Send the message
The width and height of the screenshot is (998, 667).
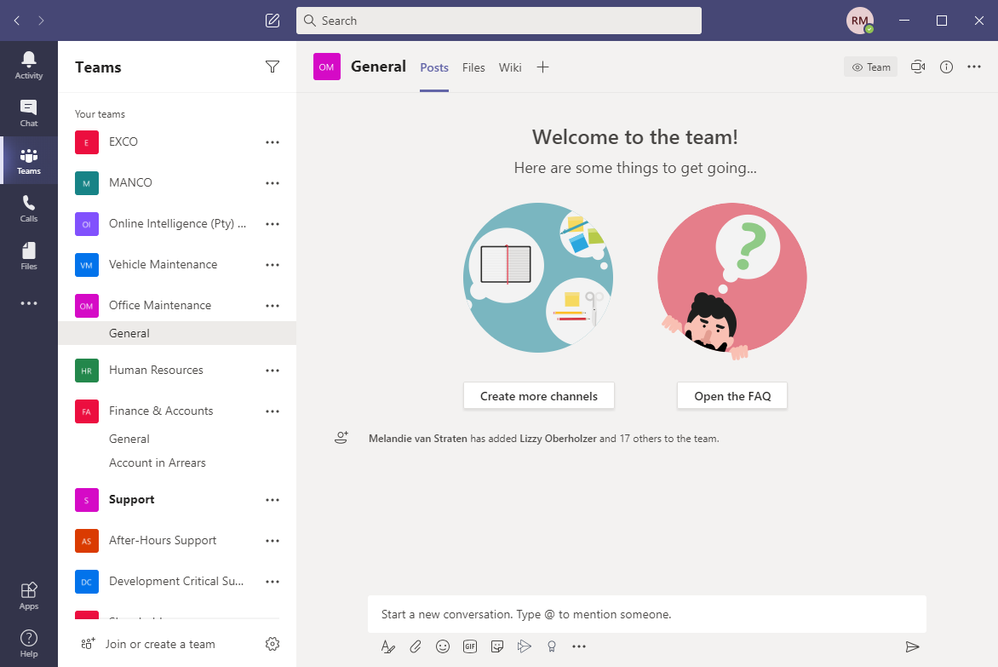912,647
